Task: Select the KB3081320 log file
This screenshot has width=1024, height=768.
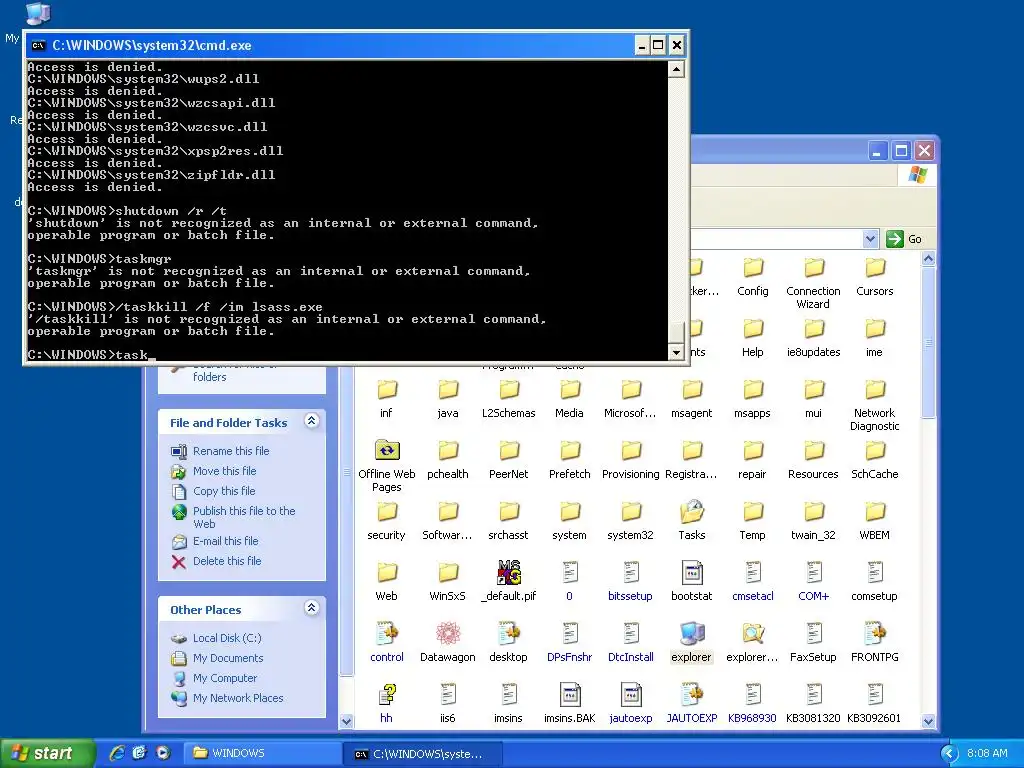Action: 813,695
